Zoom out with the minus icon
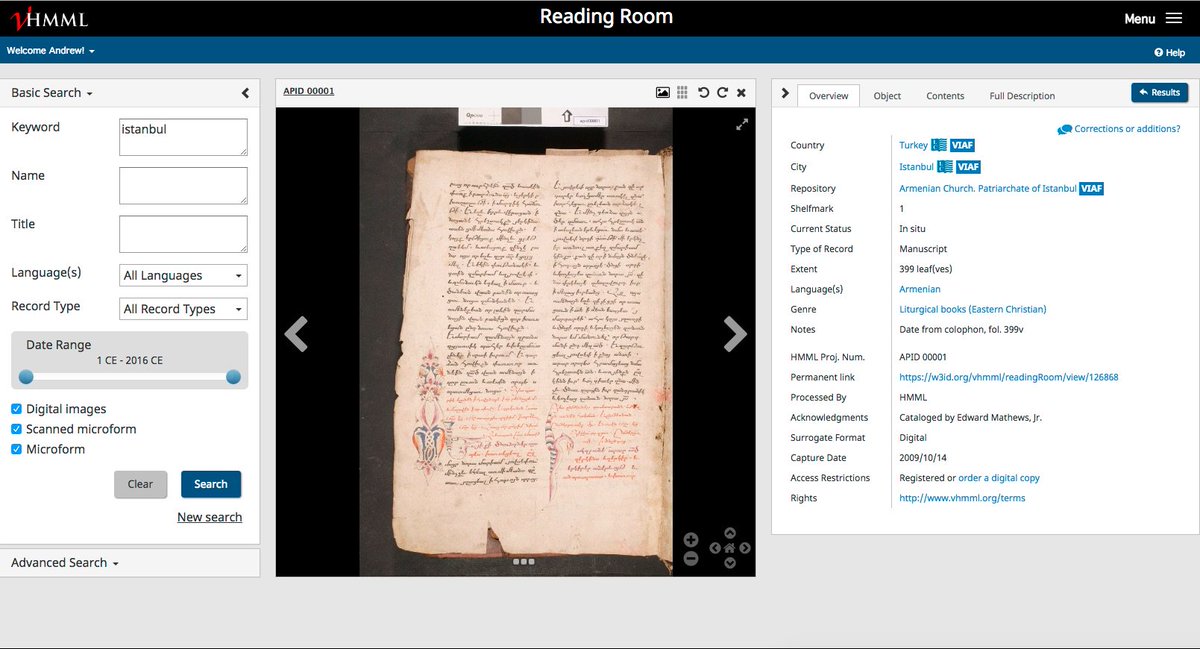Viewport: 1200px width, 649px height. pos(690,559)
